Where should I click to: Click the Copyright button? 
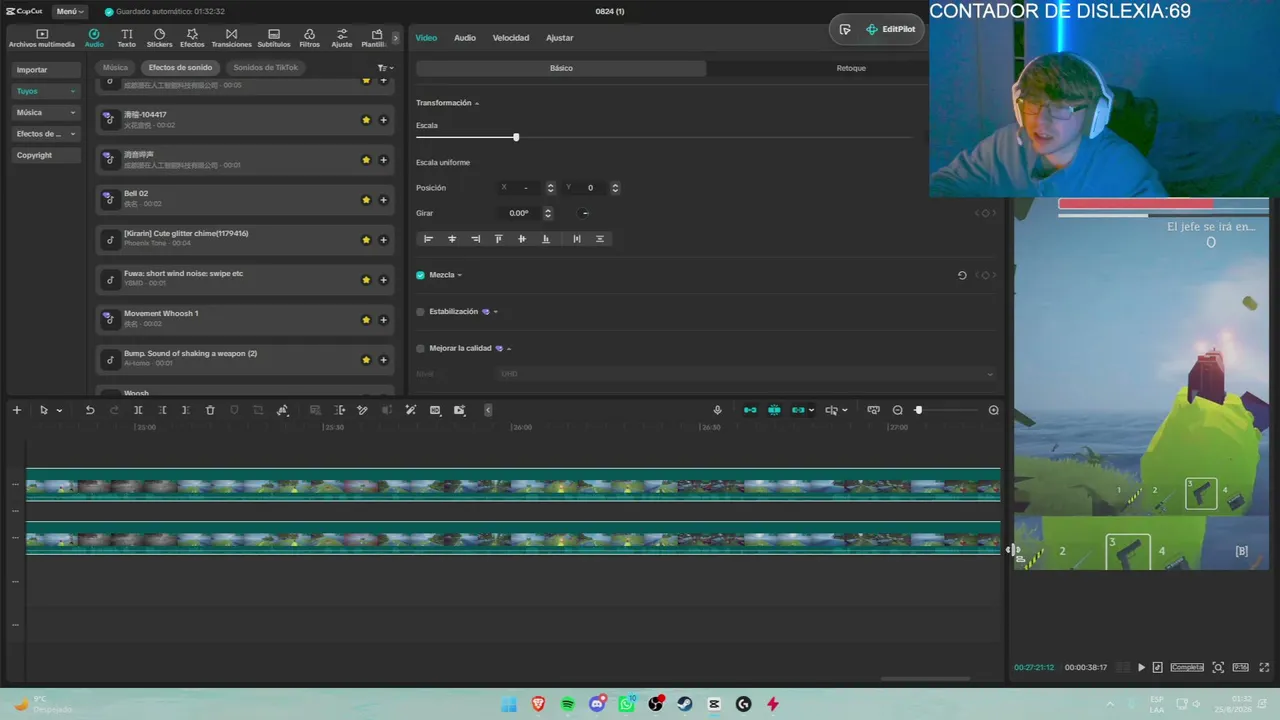click(x=46, y=155)
